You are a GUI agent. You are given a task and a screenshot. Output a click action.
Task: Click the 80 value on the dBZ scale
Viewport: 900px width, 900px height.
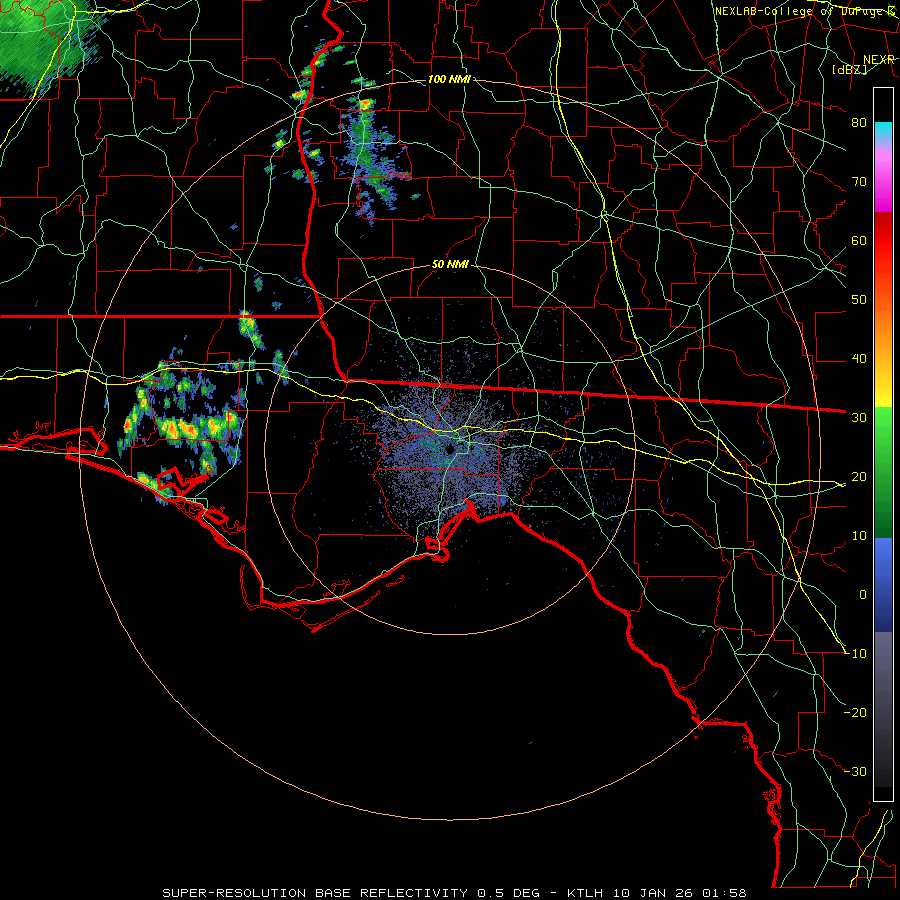(859, 123)
